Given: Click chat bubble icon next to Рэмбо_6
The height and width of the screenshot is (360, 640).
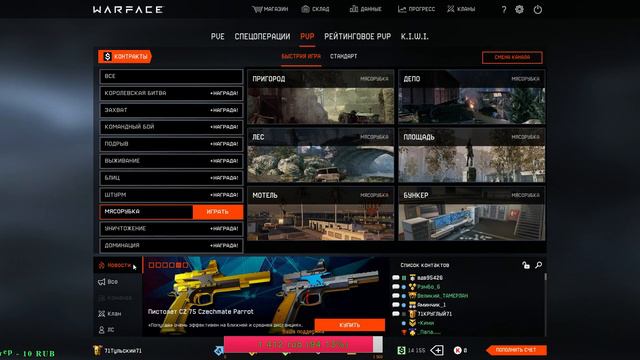Looking at the screenshot, I should click(x=396, y=287).
